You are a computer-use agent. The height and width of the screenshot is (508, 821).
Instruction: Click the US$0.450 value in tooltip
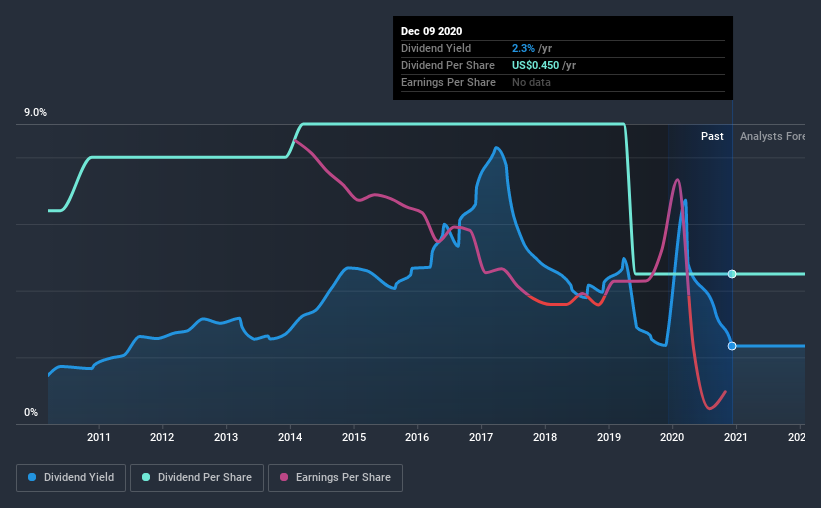point(535,65)
